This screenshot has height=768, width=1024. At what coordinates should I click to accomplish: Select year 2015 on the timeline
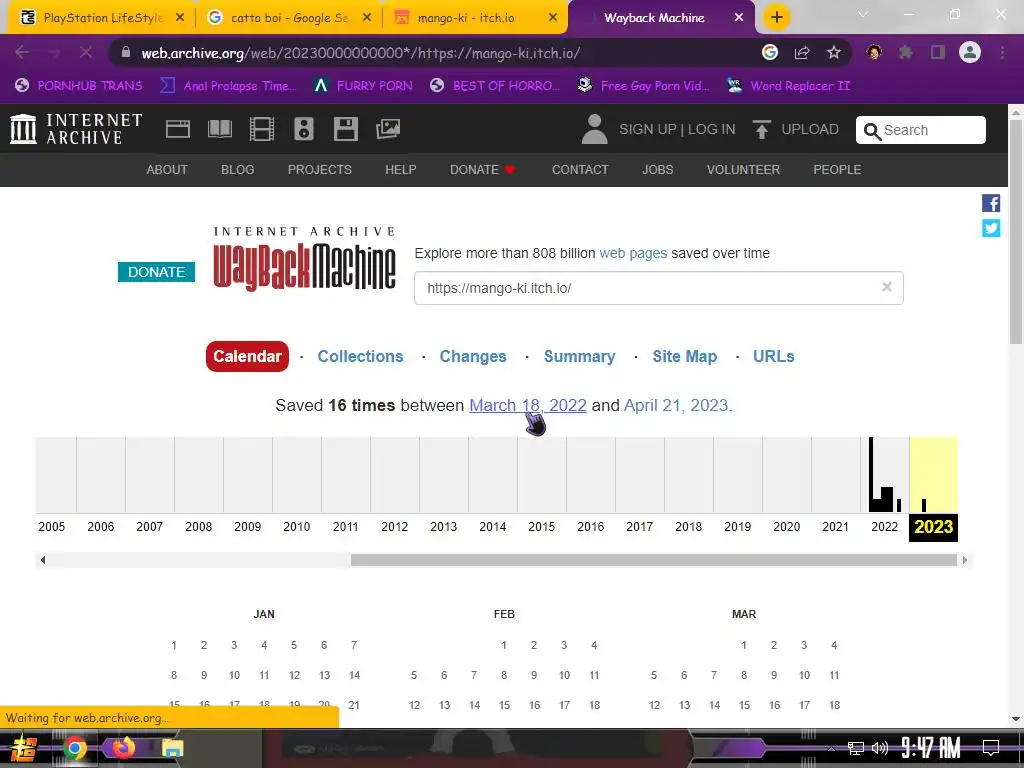[x=541, y=526]
